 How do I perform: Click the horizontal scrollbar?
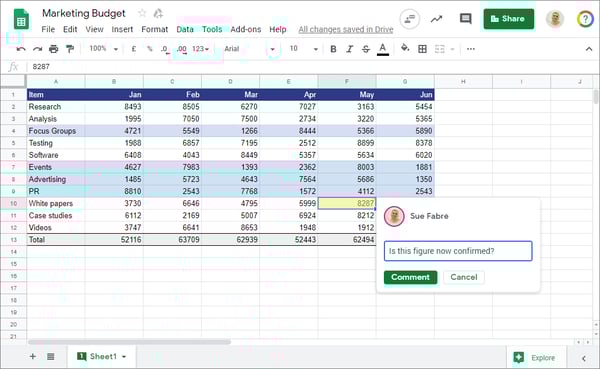coord(129,342)
